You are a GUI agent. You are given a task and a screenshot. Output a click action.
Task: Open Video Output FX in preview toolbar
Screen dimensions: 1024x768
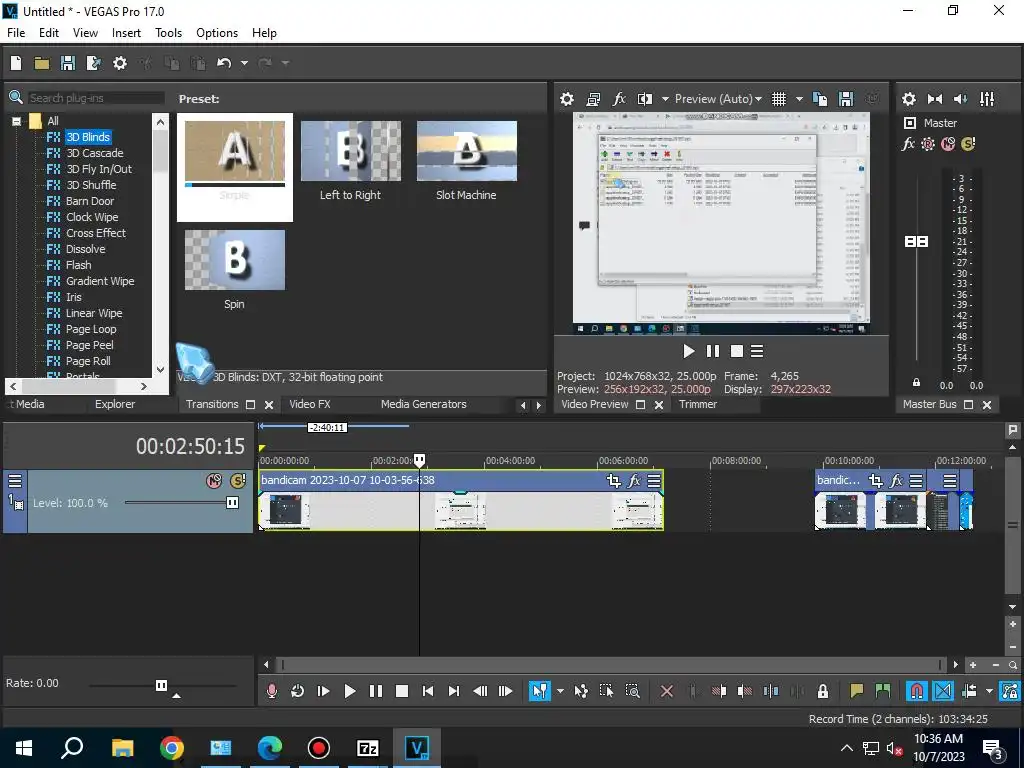[x=619, y=99]
